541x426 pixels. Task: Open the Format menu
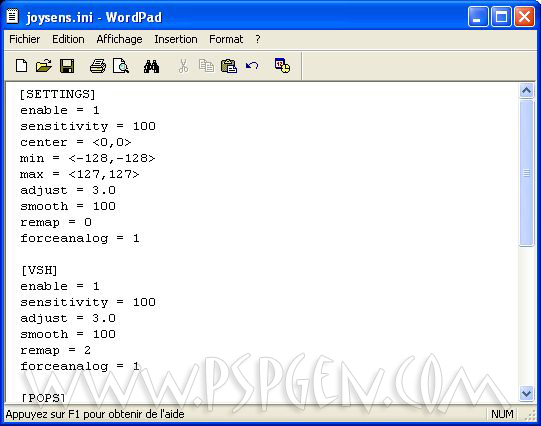(226, 39)
